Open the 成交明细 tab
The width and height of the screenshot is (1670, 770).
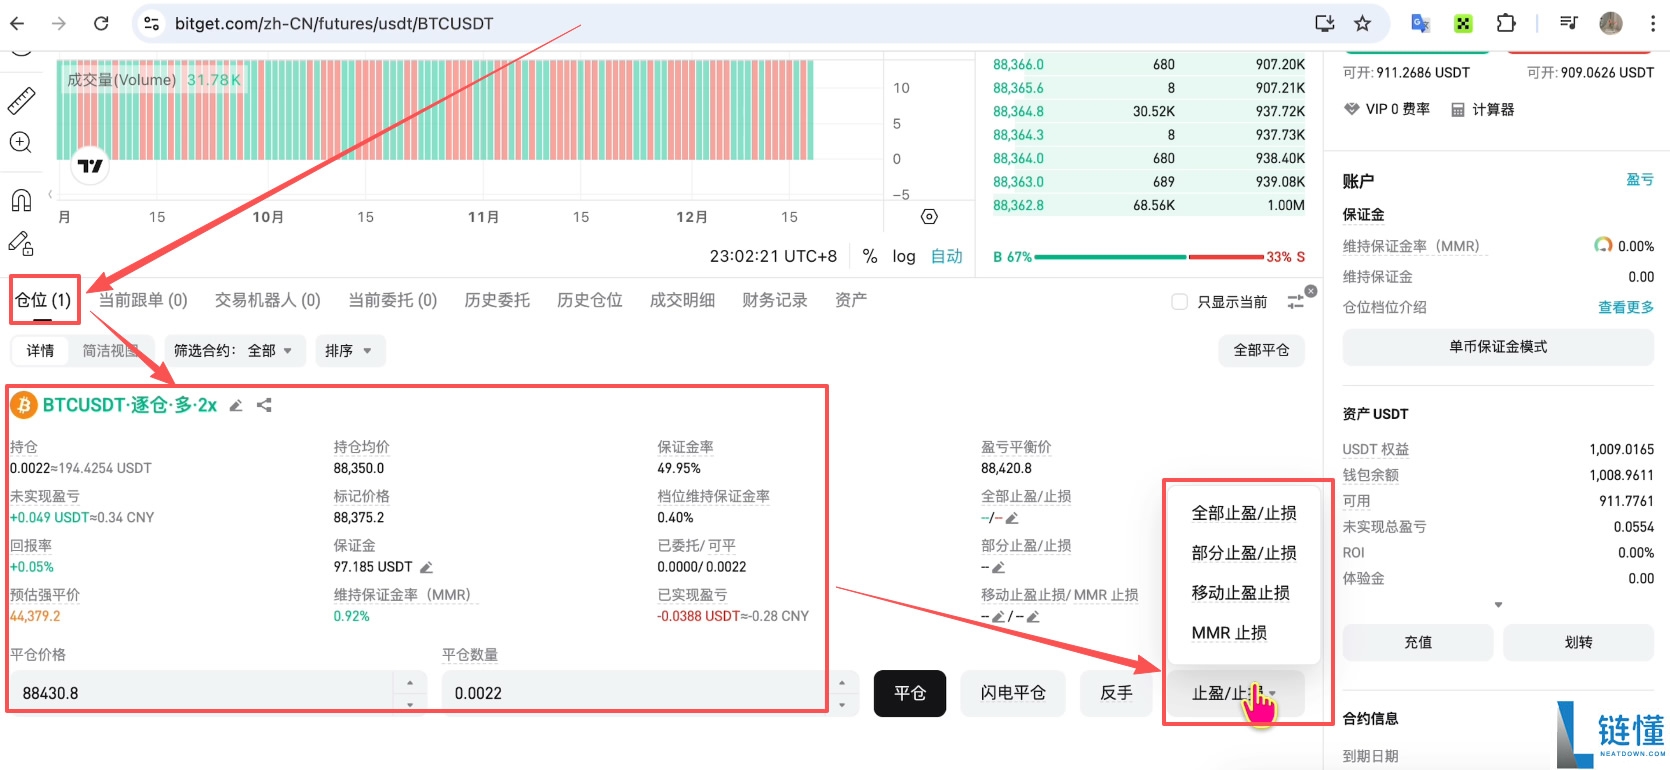point(682,300)
